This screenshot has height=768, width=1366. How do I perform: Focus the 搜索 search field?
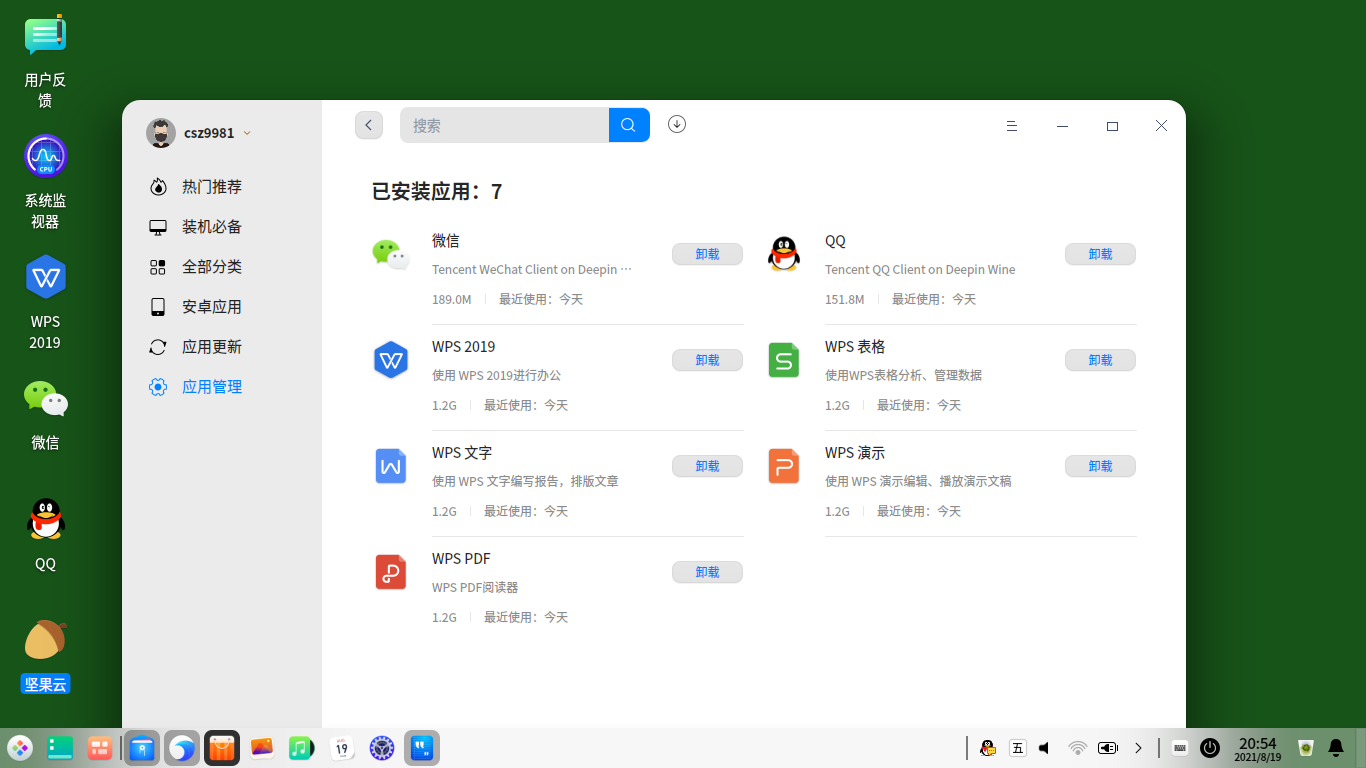pos(504,125)
